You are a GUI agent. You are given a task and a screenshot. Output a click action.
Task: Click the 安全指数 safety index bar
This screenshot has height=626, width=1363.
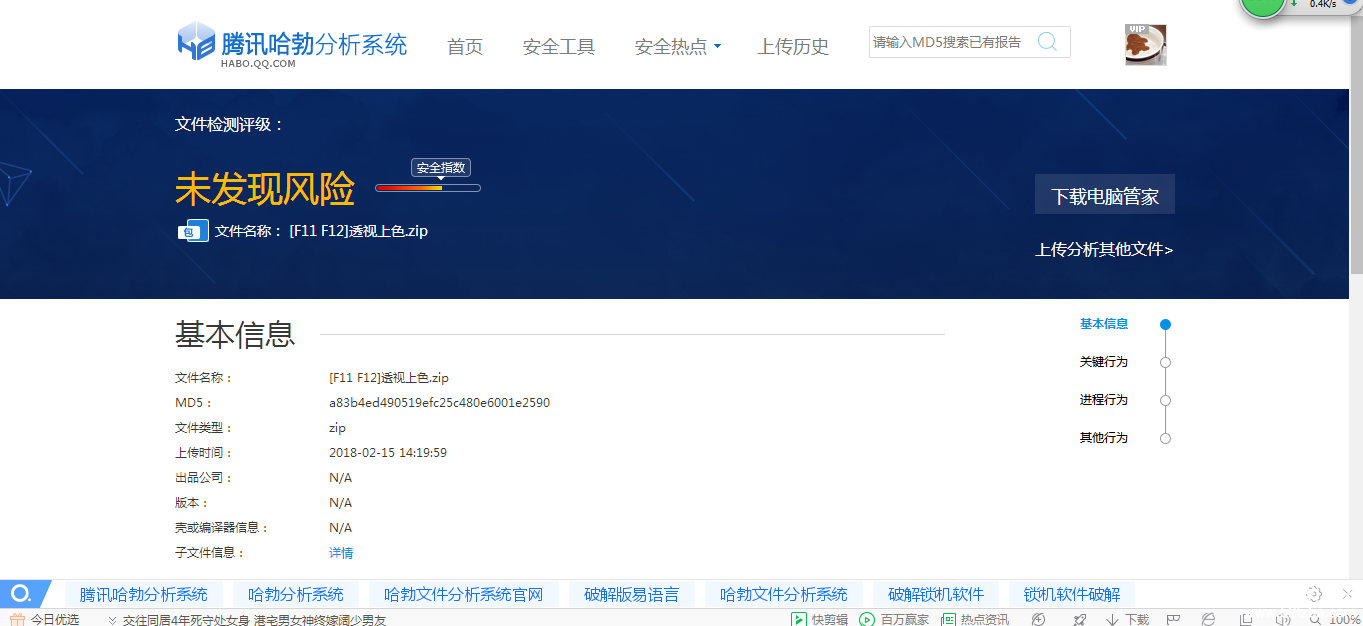428,188
